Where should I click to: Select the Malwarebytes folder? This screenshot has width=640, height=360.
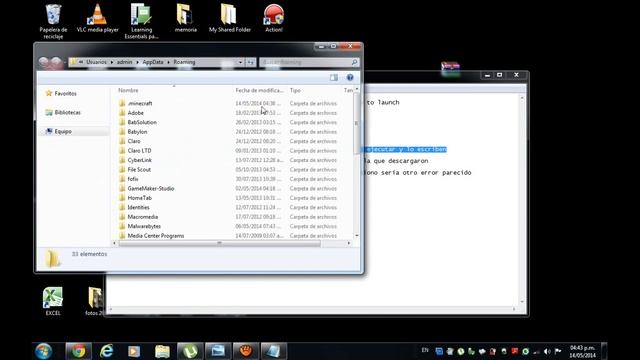[x=144, y=226]
